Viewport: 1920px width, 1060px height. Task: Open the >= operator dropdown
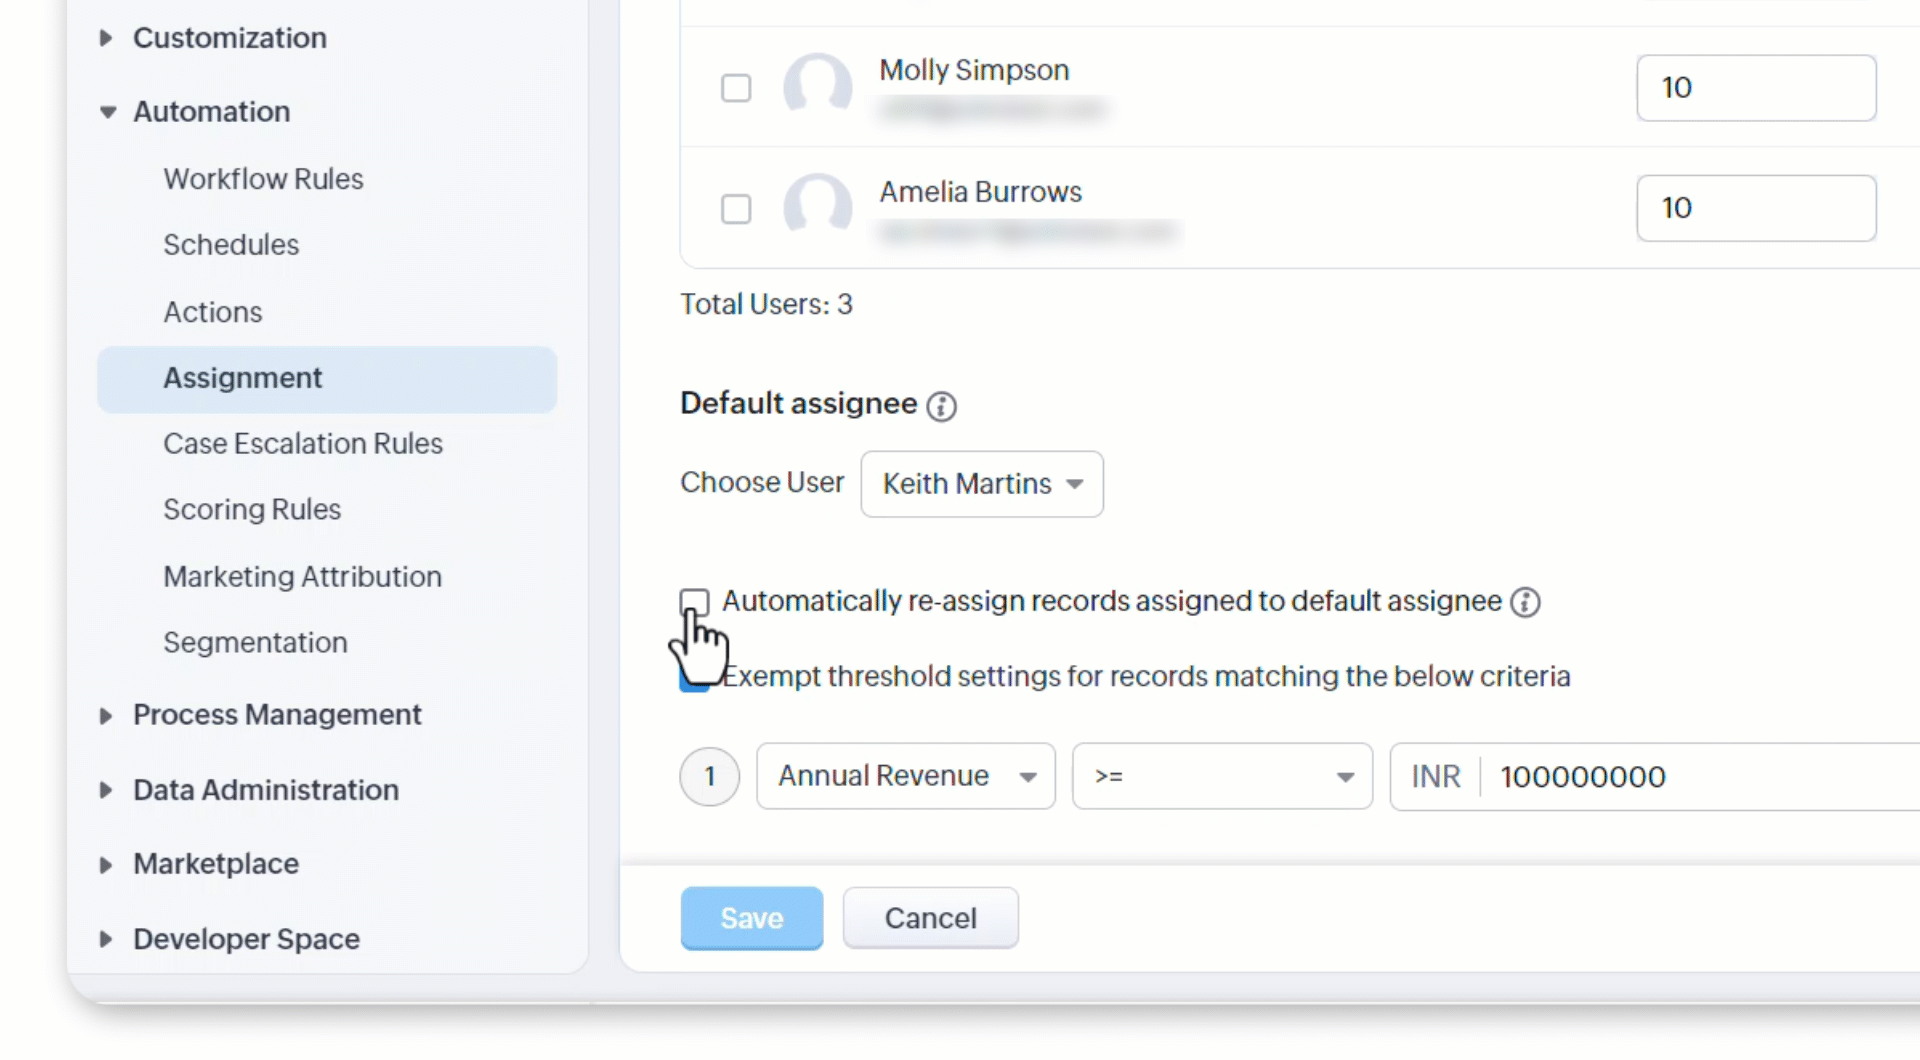pos(1221,776)
